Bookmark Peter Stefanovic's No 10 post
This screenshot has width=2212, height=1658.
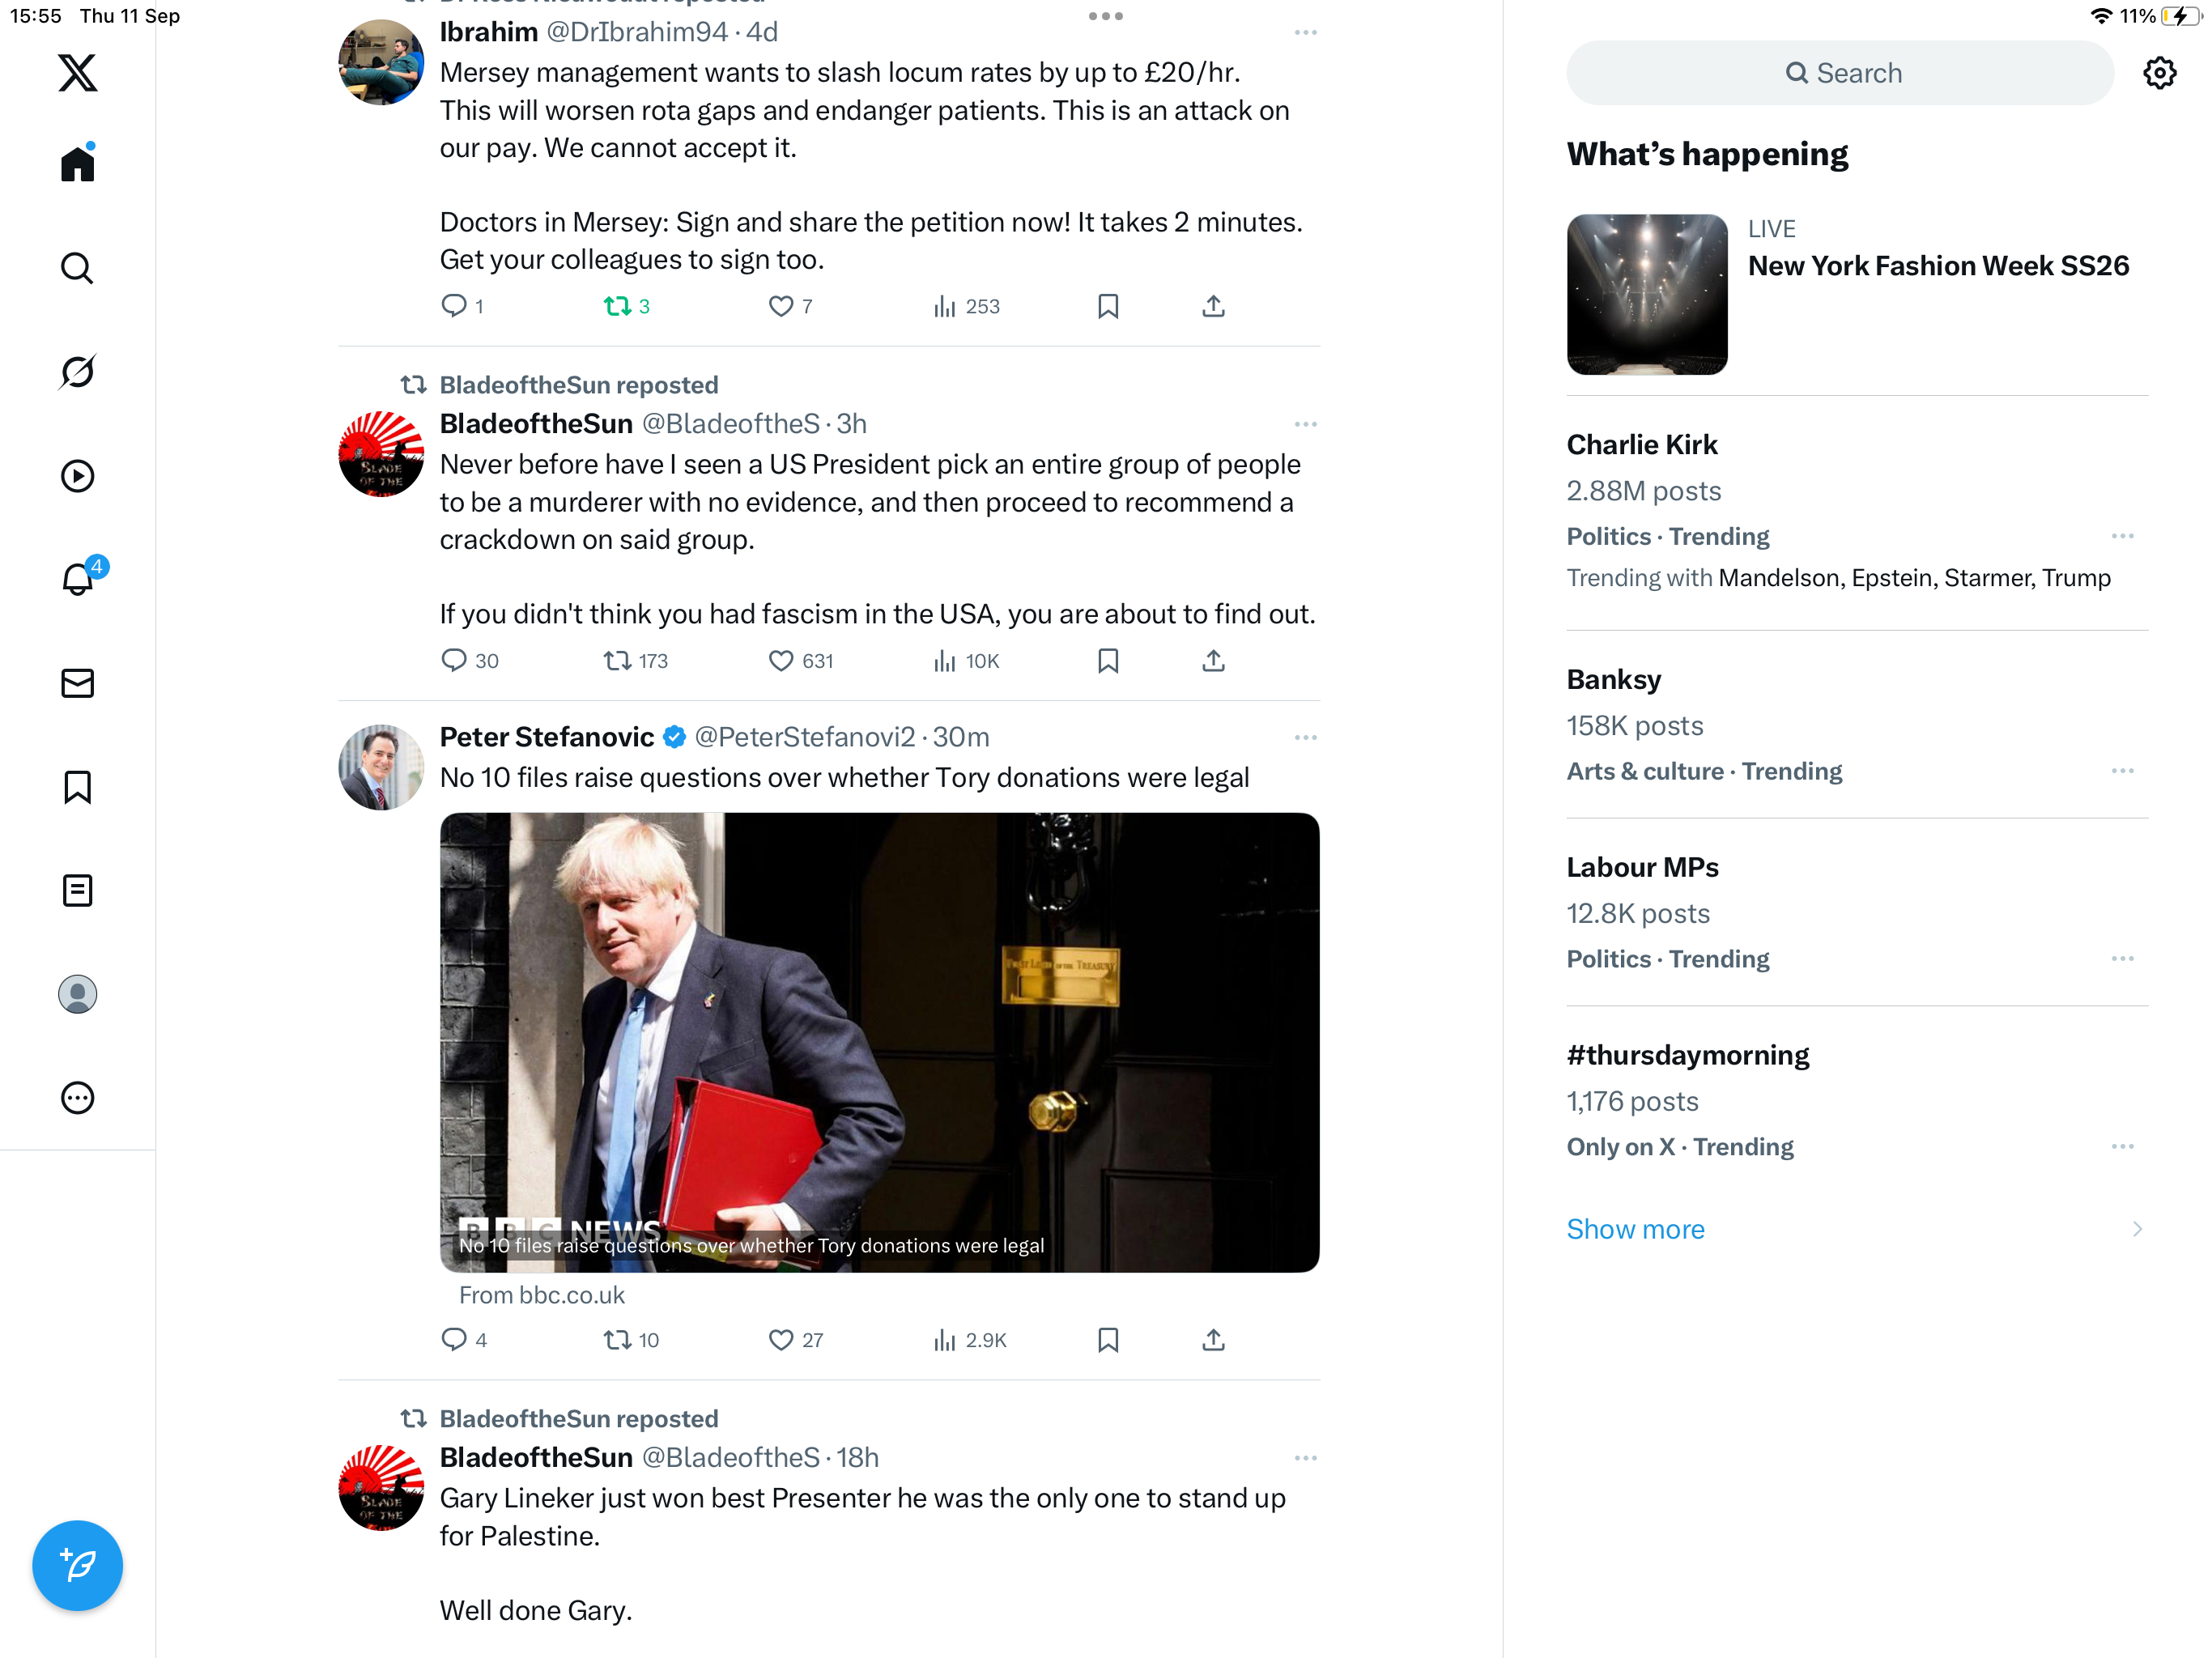coord(1108,1340)
